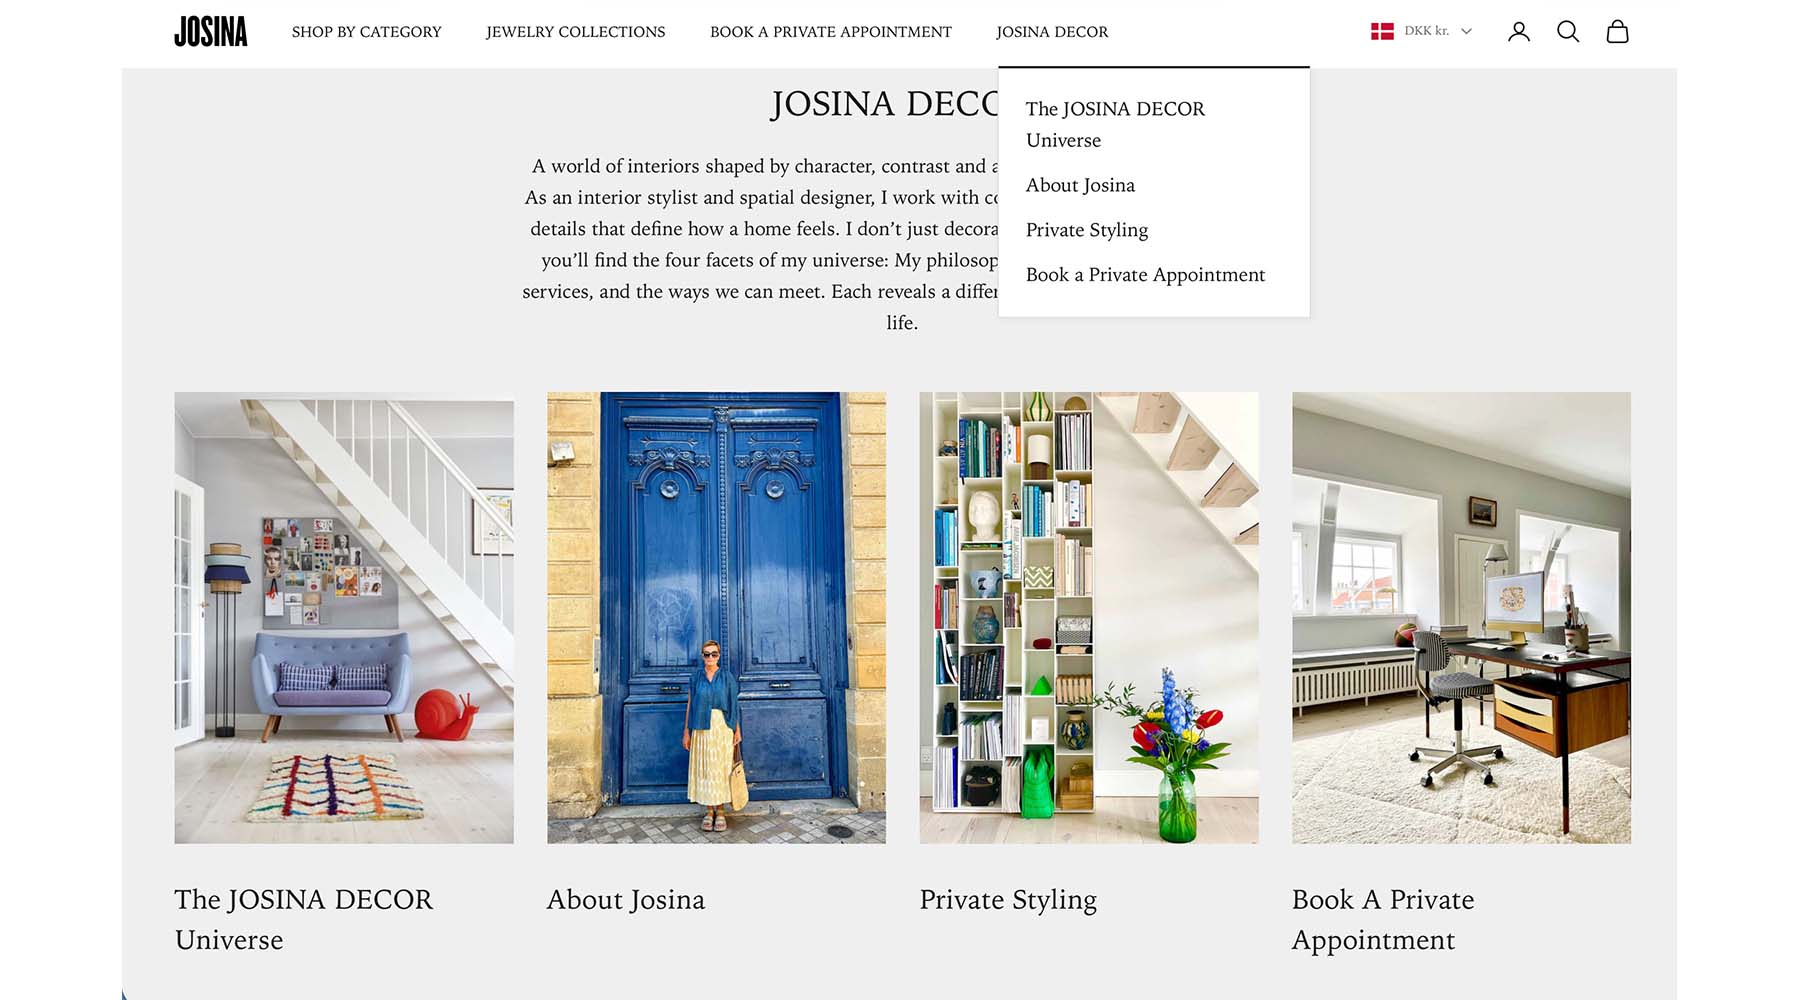This screenshot has height=1000, width=1800.
Task: Open the blue door photo
Action: (x=716, y=617)
